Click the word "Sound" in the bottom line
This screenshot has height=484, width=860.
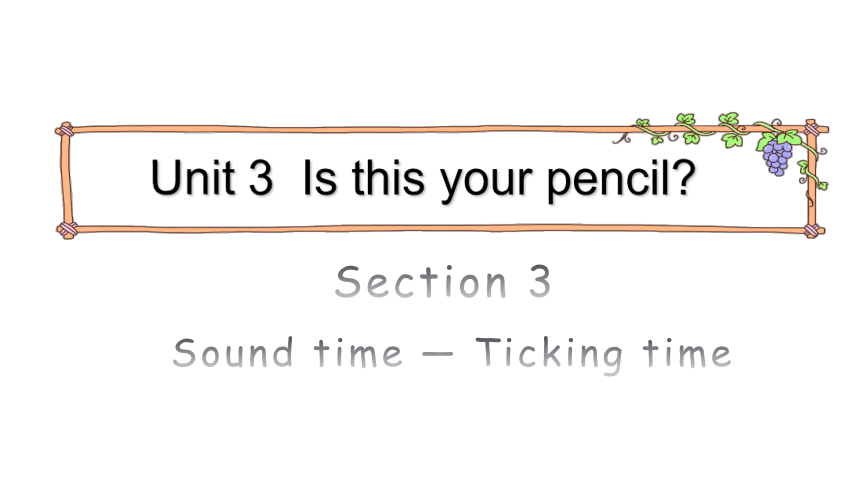[233, 352]
